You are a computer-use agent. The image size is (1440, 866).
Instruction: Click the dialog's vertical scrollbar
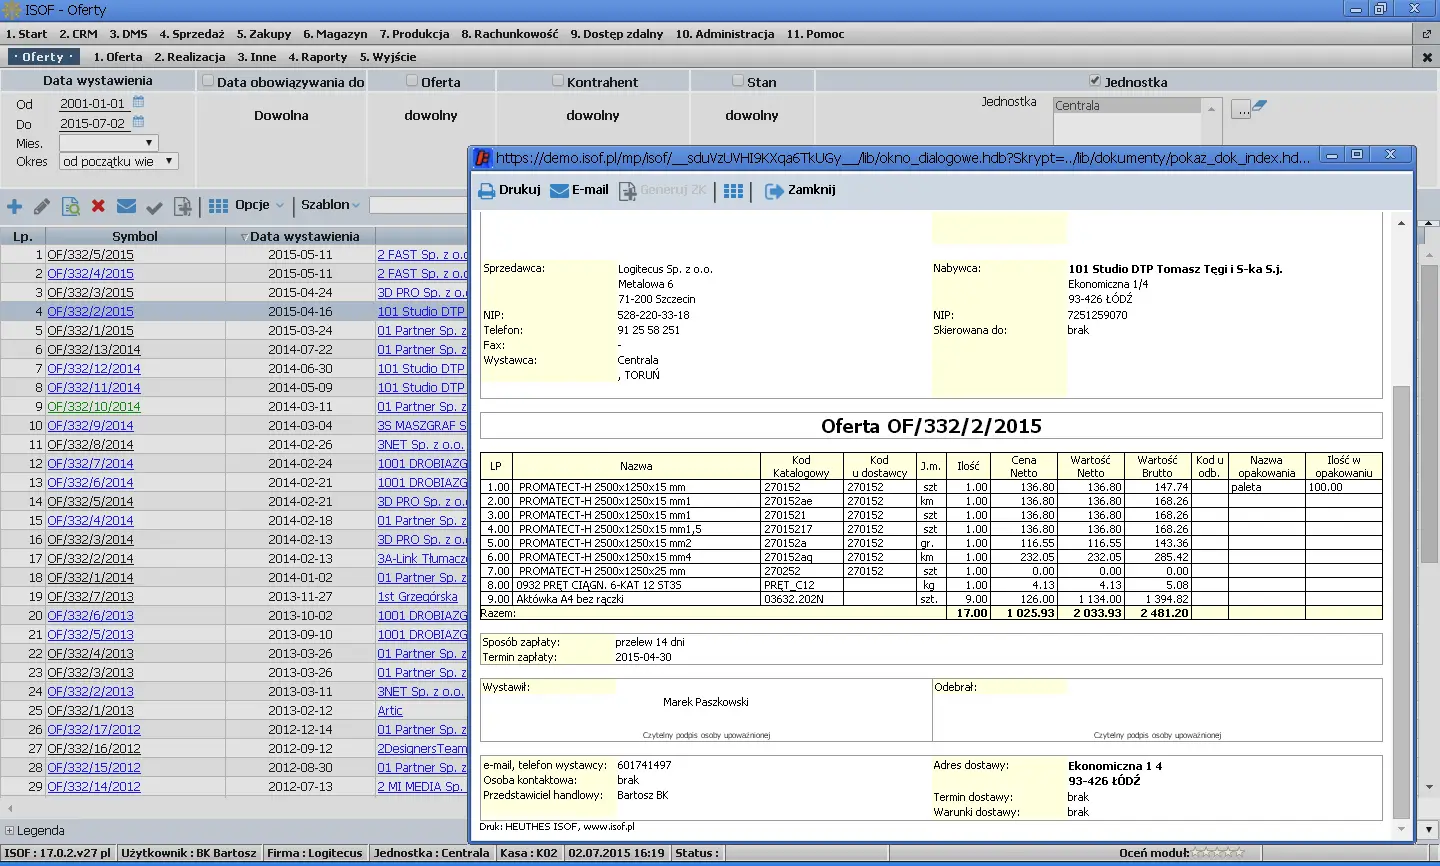click(1400, 600)
